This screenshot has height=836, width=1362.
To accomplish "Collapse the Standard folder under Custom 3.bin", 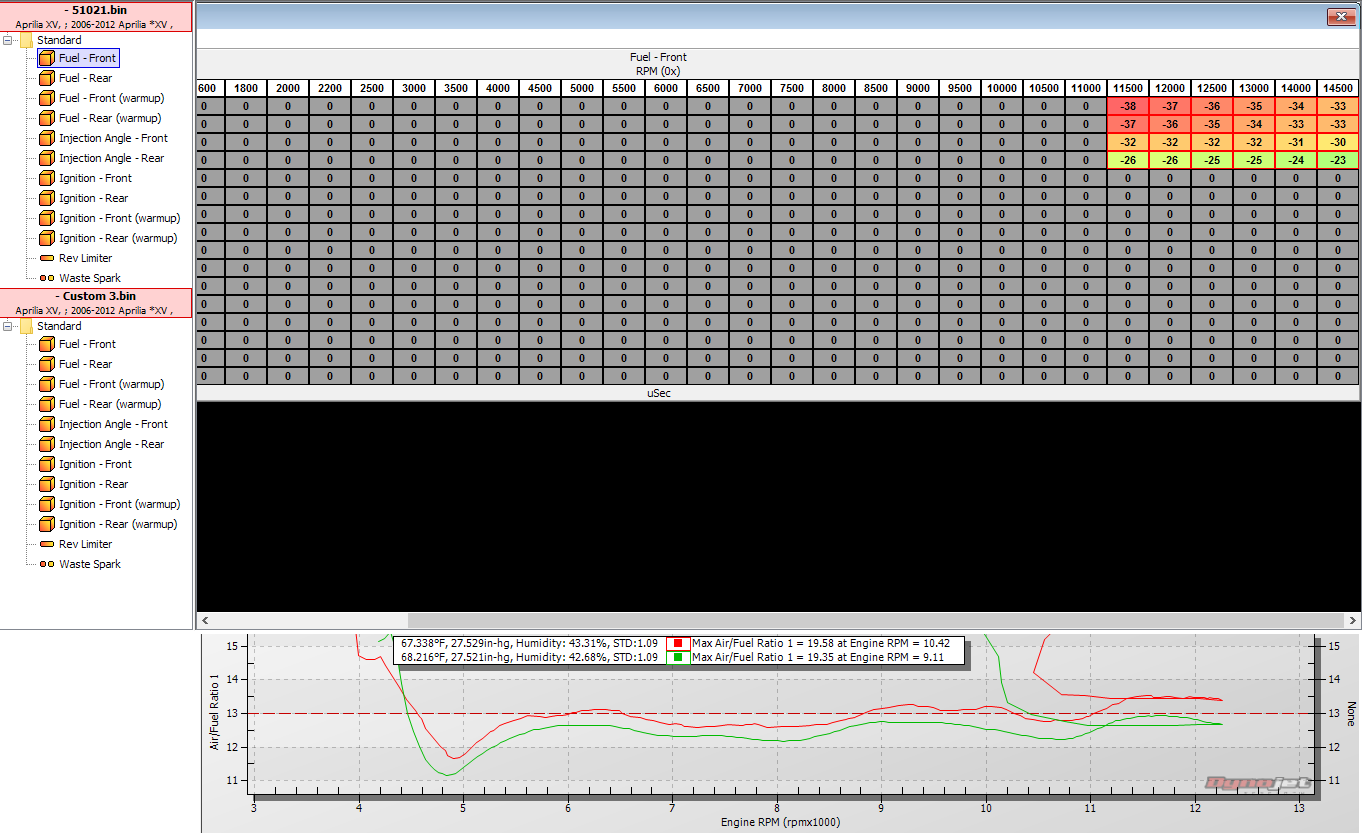I will [8, 326].
